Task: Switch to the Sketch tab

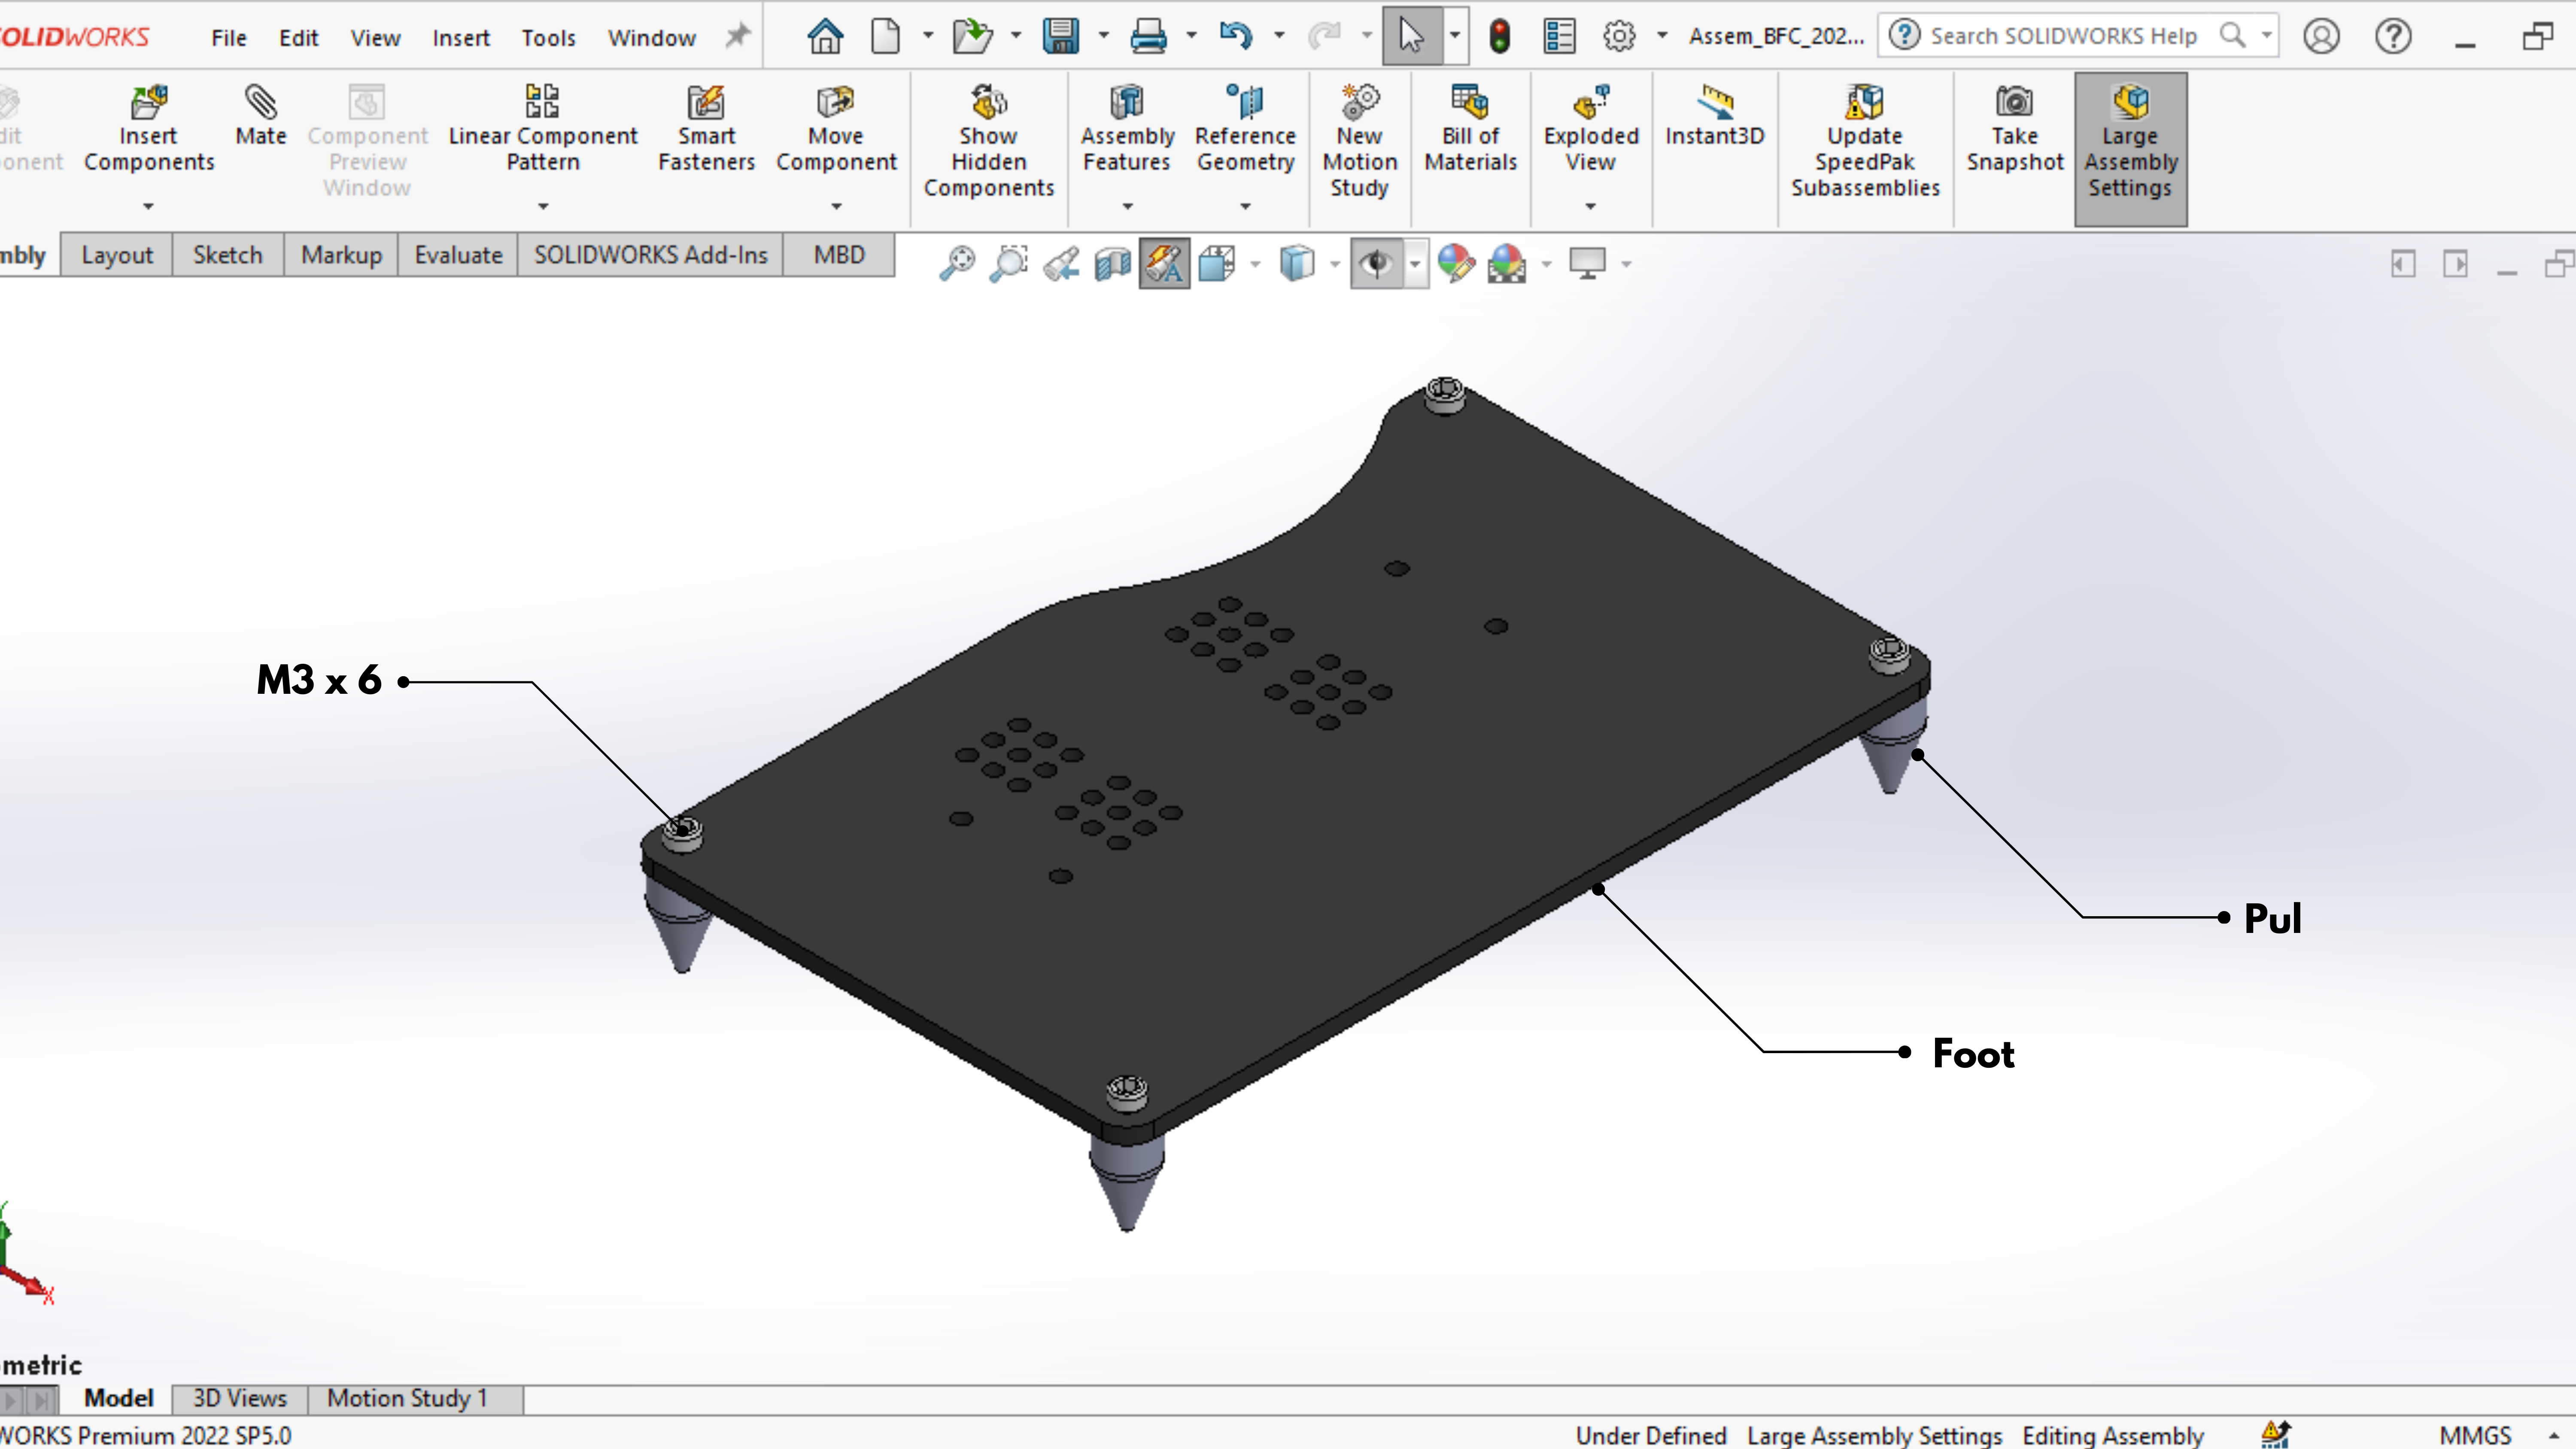Action: (x=227, y=255)
